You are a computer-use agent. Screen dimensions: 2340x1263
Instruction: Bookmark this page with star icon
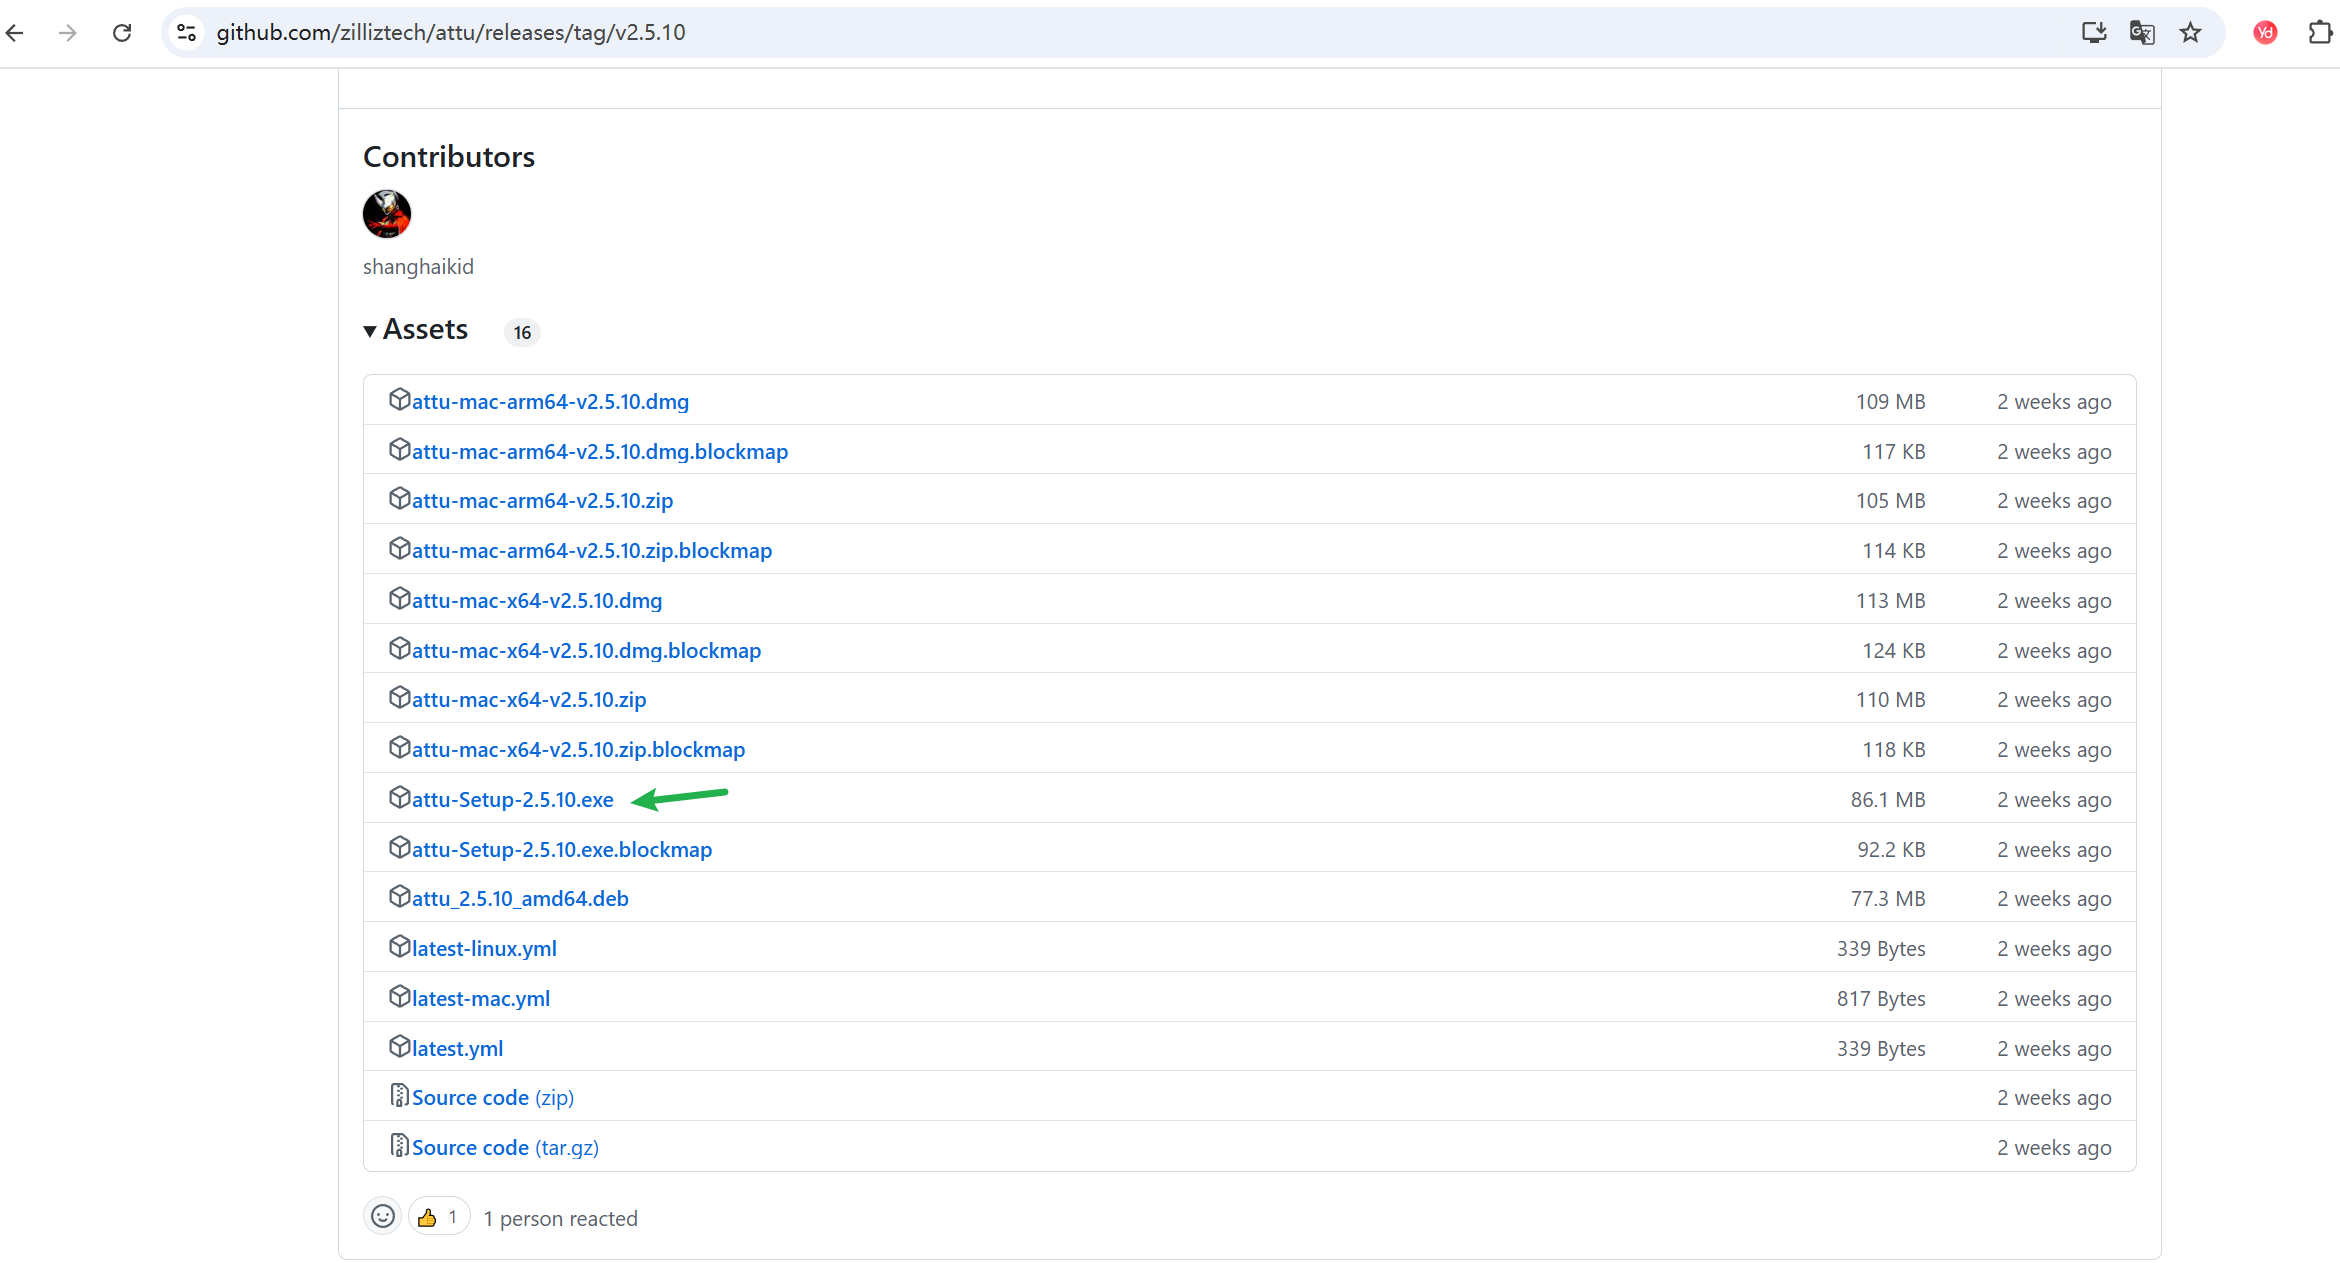point(2190,33)
